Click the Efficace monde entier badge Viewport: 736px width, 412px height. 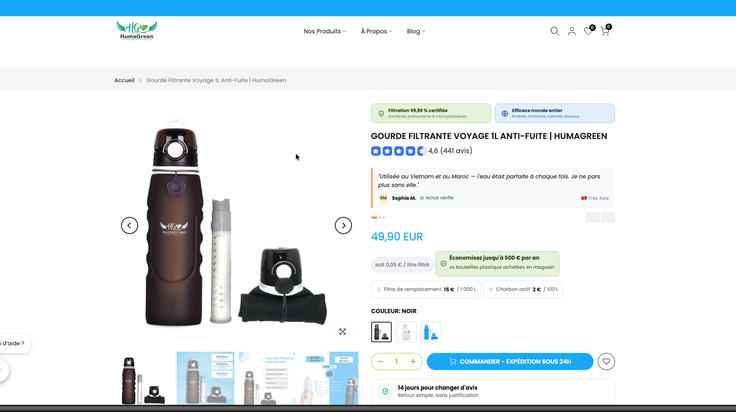555,113
